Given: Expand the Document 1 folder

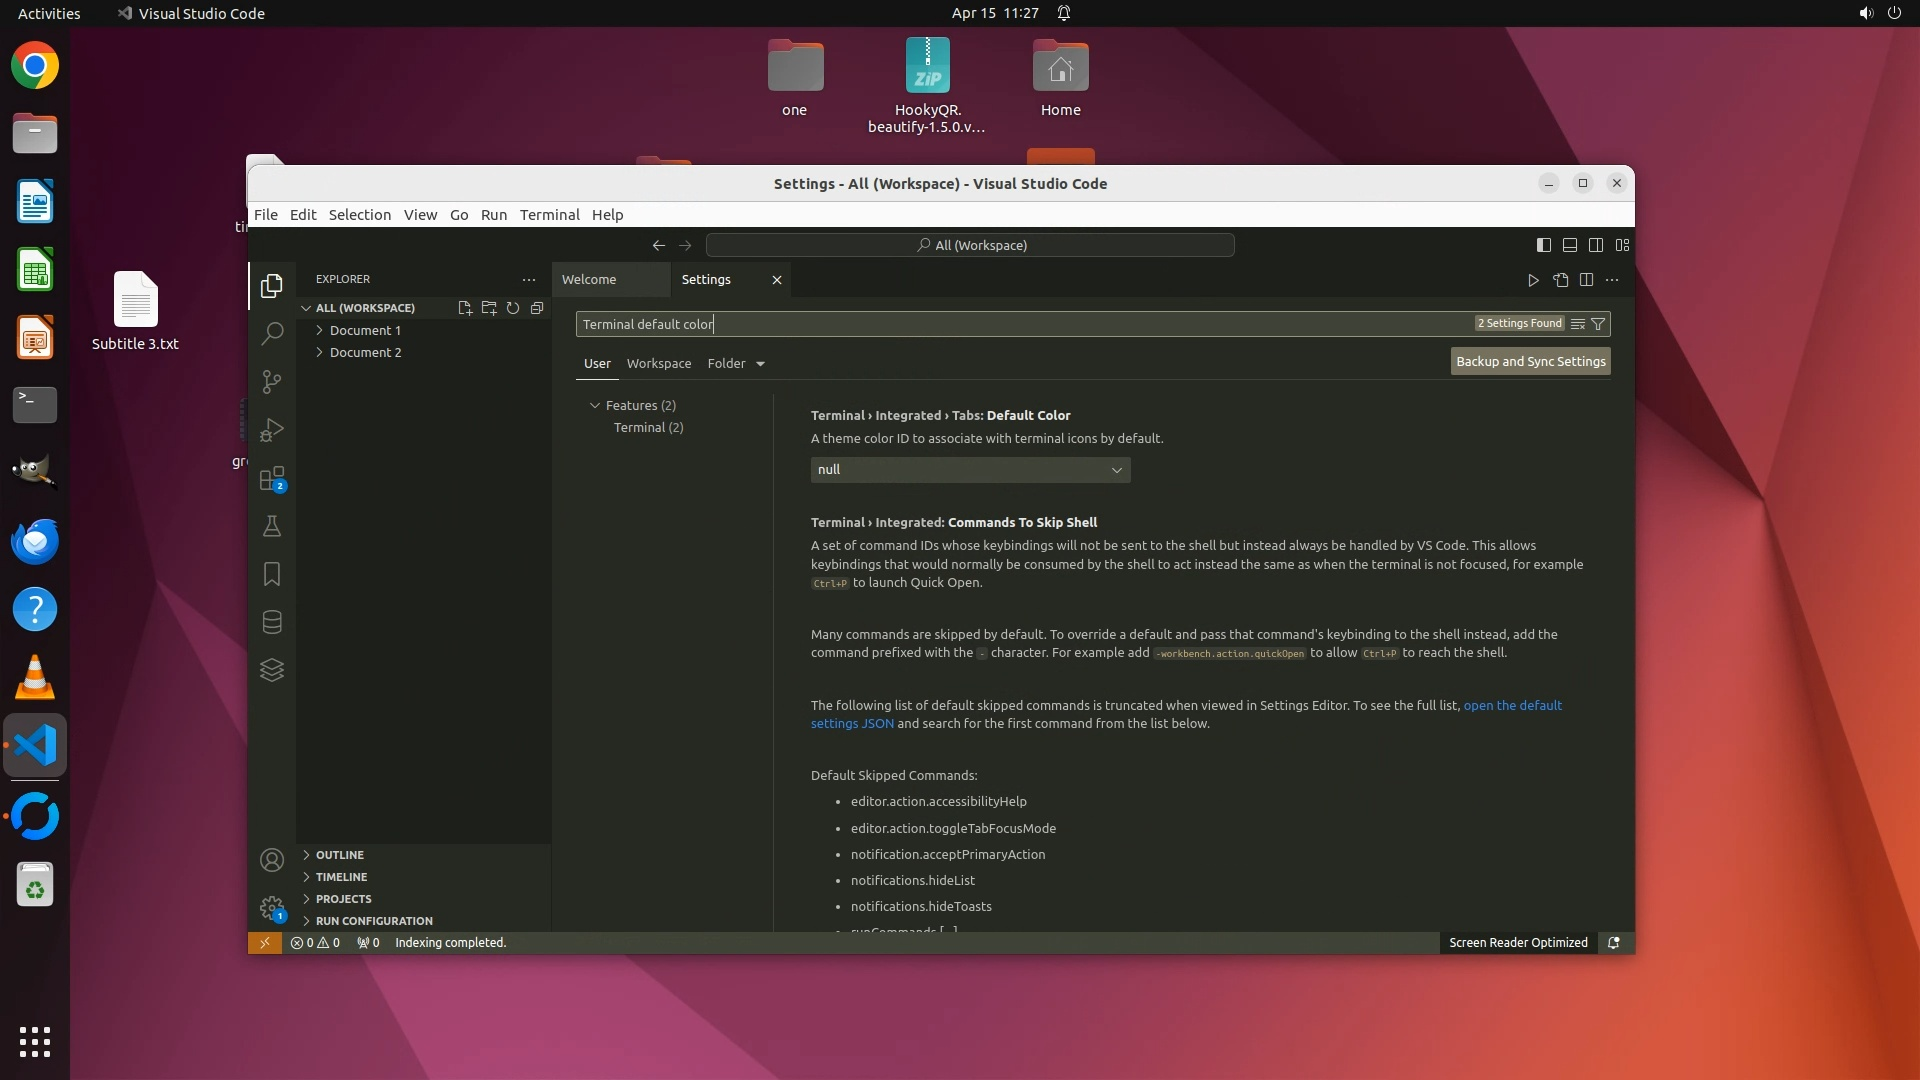Looking at the screenshot, I should pyautogui.click(x=365, y=330).
